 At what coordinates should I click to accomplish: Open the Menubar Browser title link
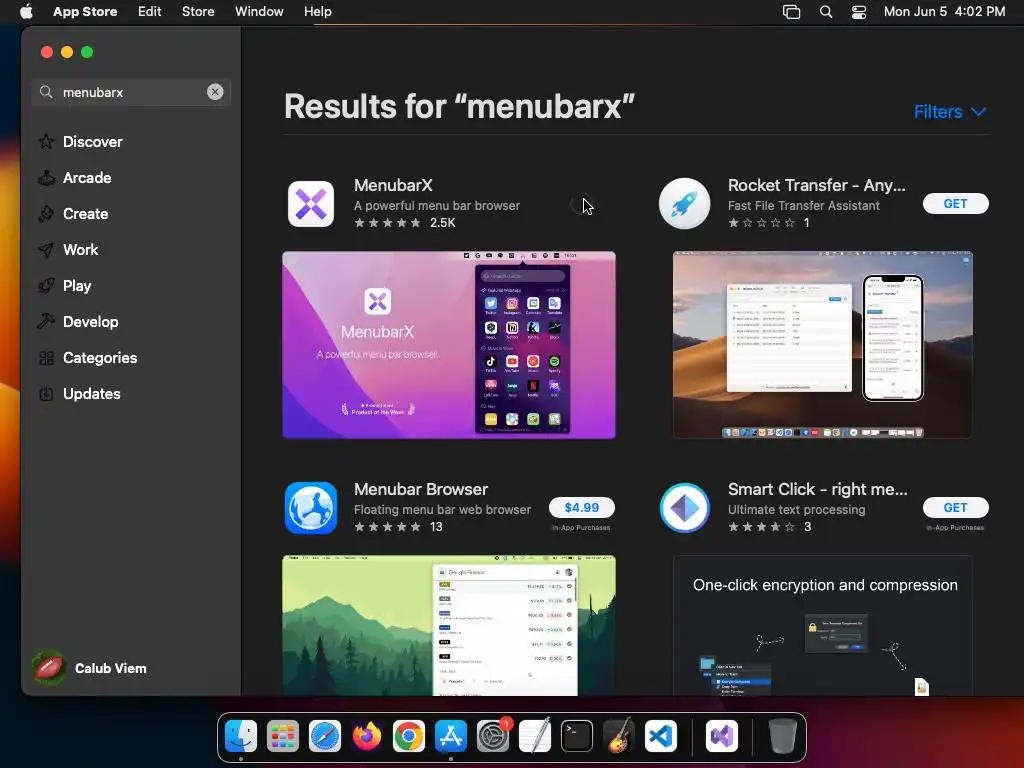point(421,489)
